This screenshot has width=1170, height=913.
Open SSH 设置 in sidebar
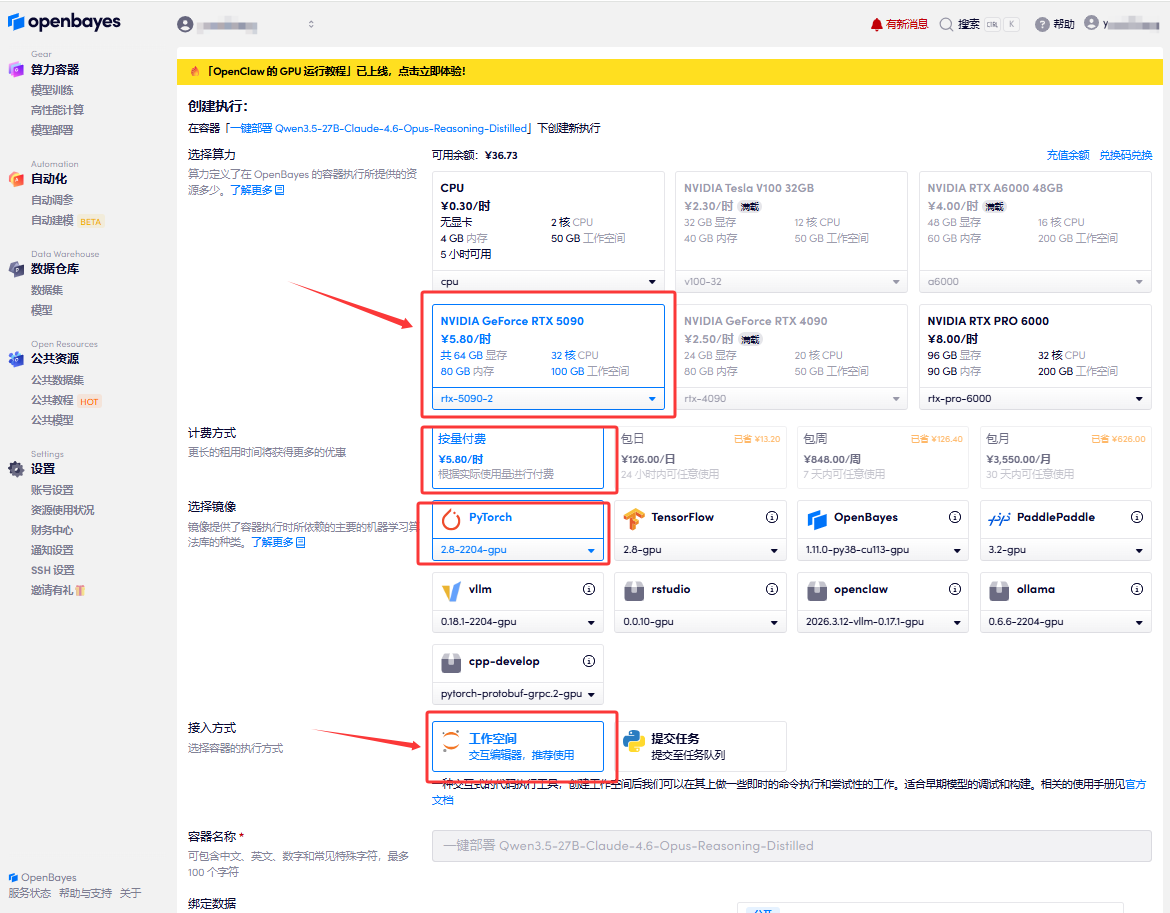(53, 571)
